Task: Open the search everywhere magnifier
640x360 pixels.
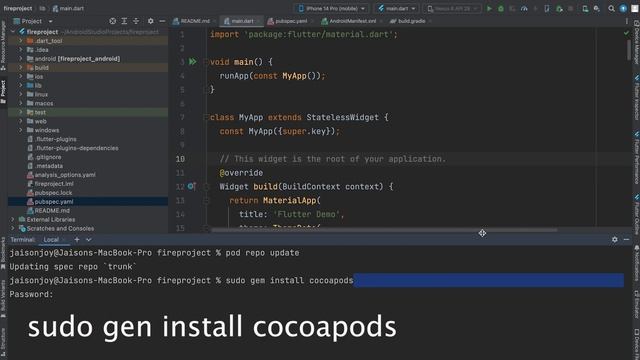Action: click(x=611, y=9)
